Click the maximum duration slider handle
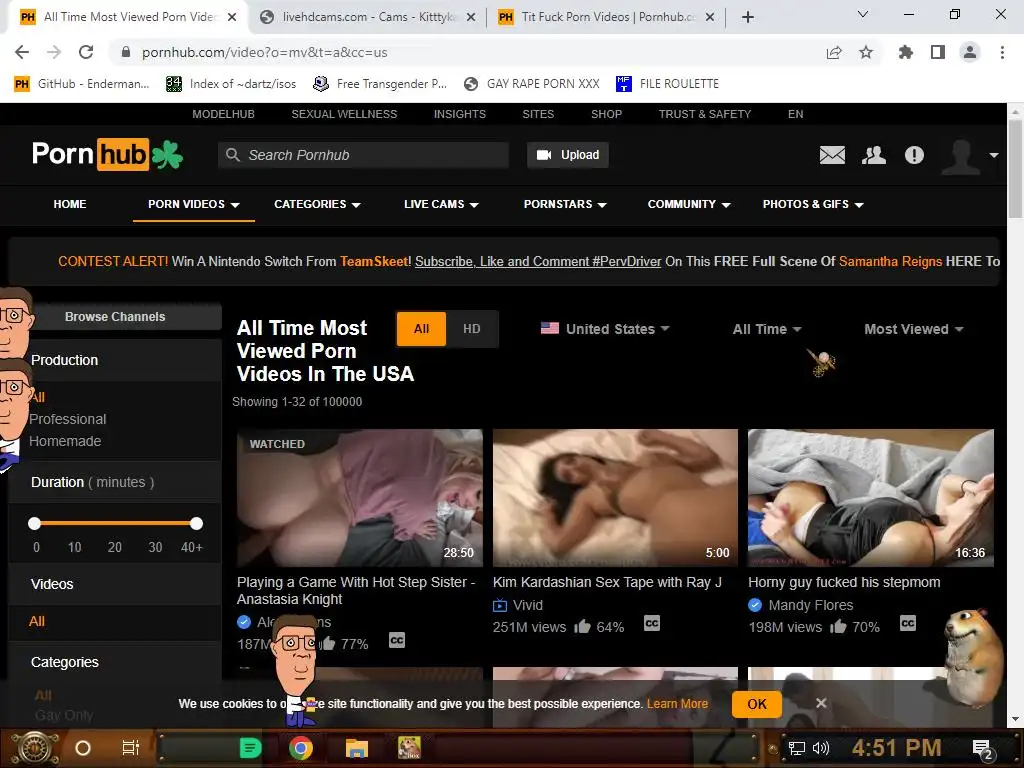The height and width of the screenshot is (768, 1024). 197,523
